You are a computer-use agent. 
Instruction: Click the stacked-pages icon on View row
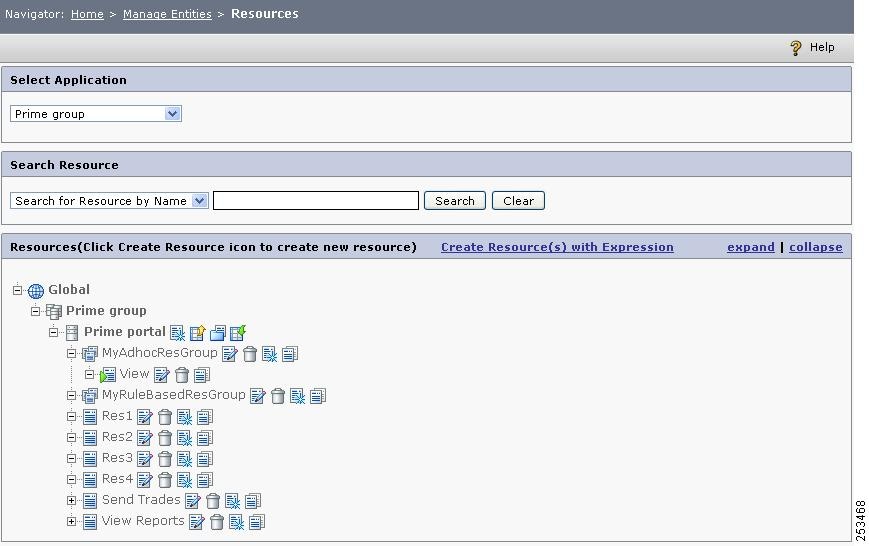tap(202, 375)
